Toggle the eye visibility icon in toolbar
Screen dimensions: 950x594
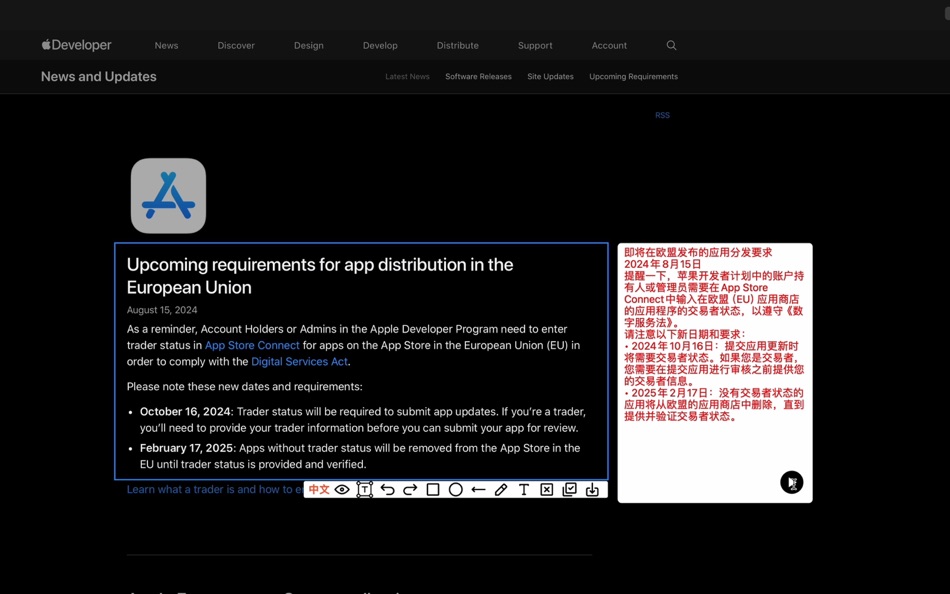(342, 490)
